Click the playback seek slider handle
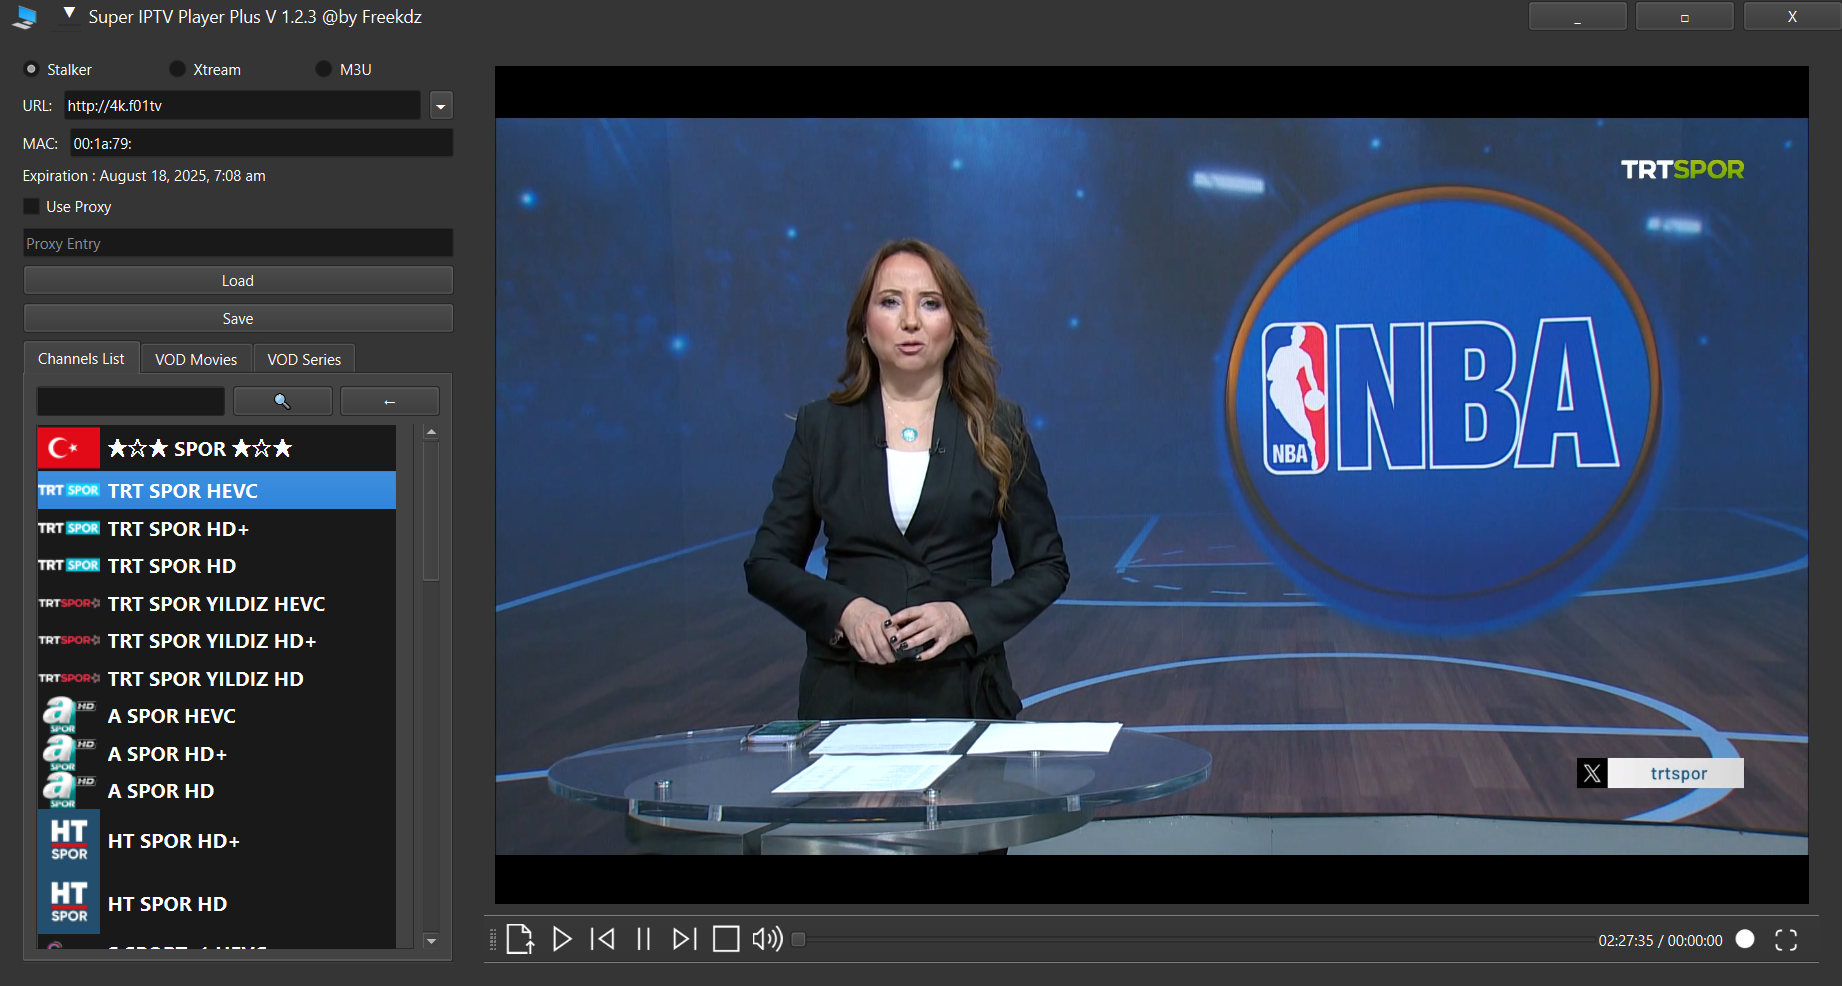 point(798,939)
